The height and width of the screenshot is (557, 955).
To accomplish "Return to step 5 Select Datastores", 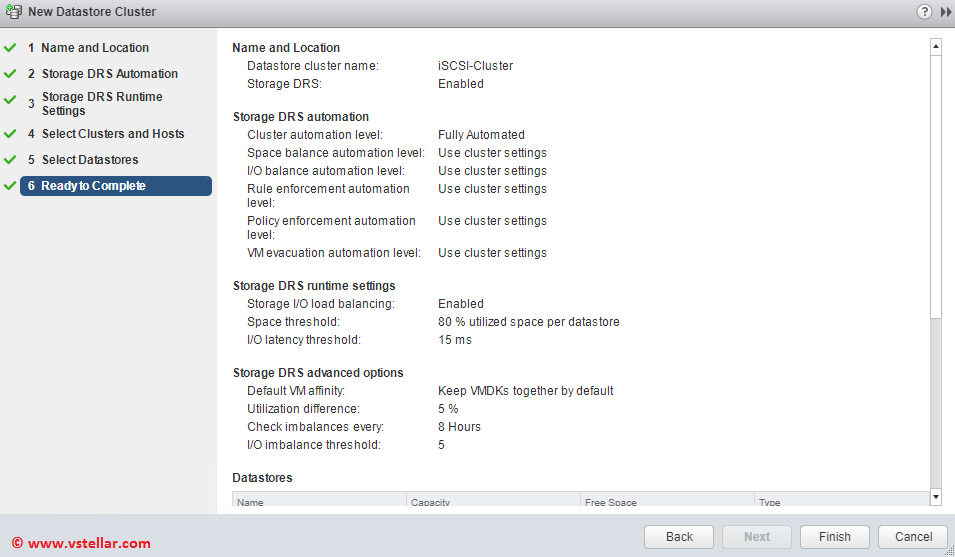I will point(90,160).
